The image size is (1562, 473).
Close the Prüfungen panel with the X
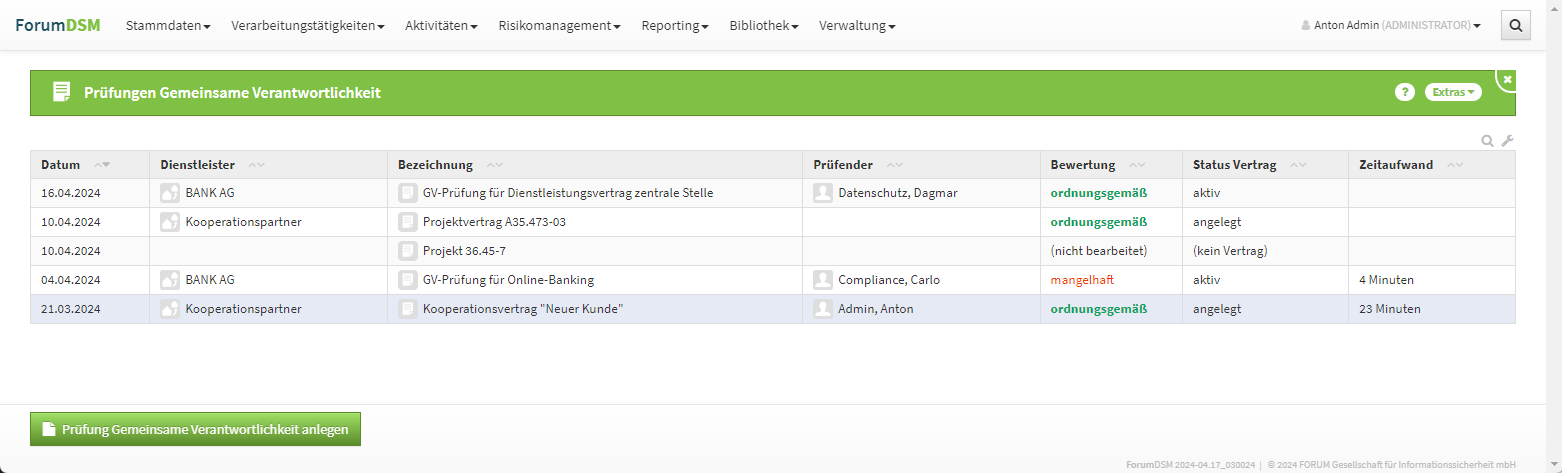click(x=1507, y=79)
